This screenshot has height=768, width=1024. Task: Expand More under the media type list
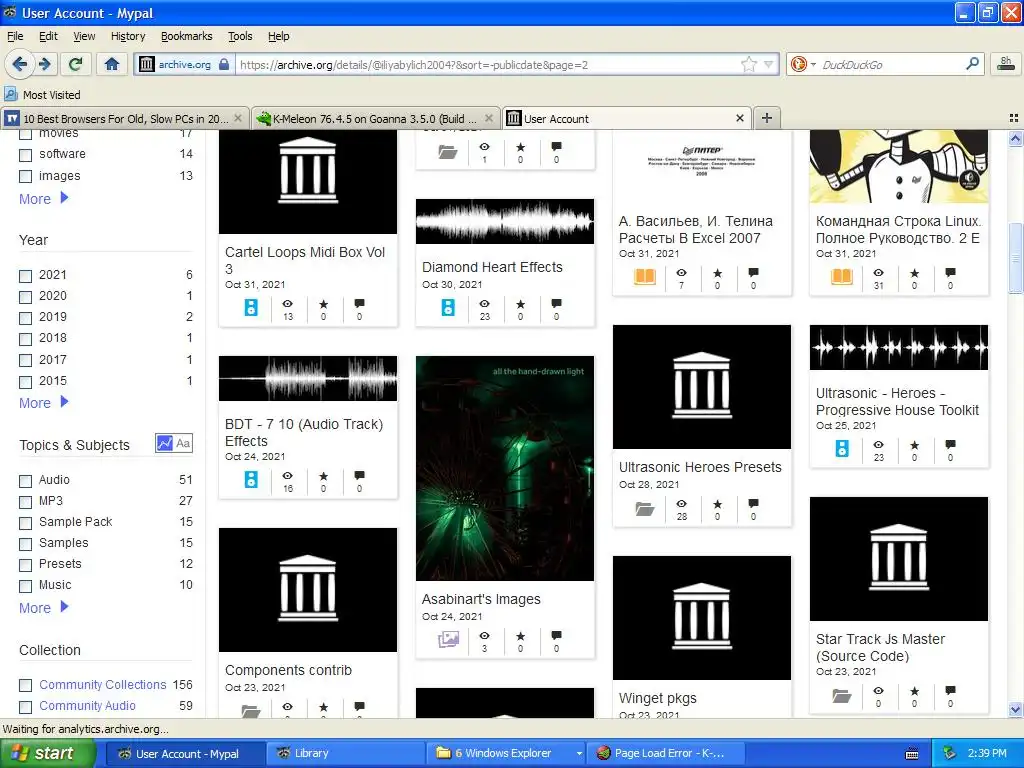[x=44, y=199]
